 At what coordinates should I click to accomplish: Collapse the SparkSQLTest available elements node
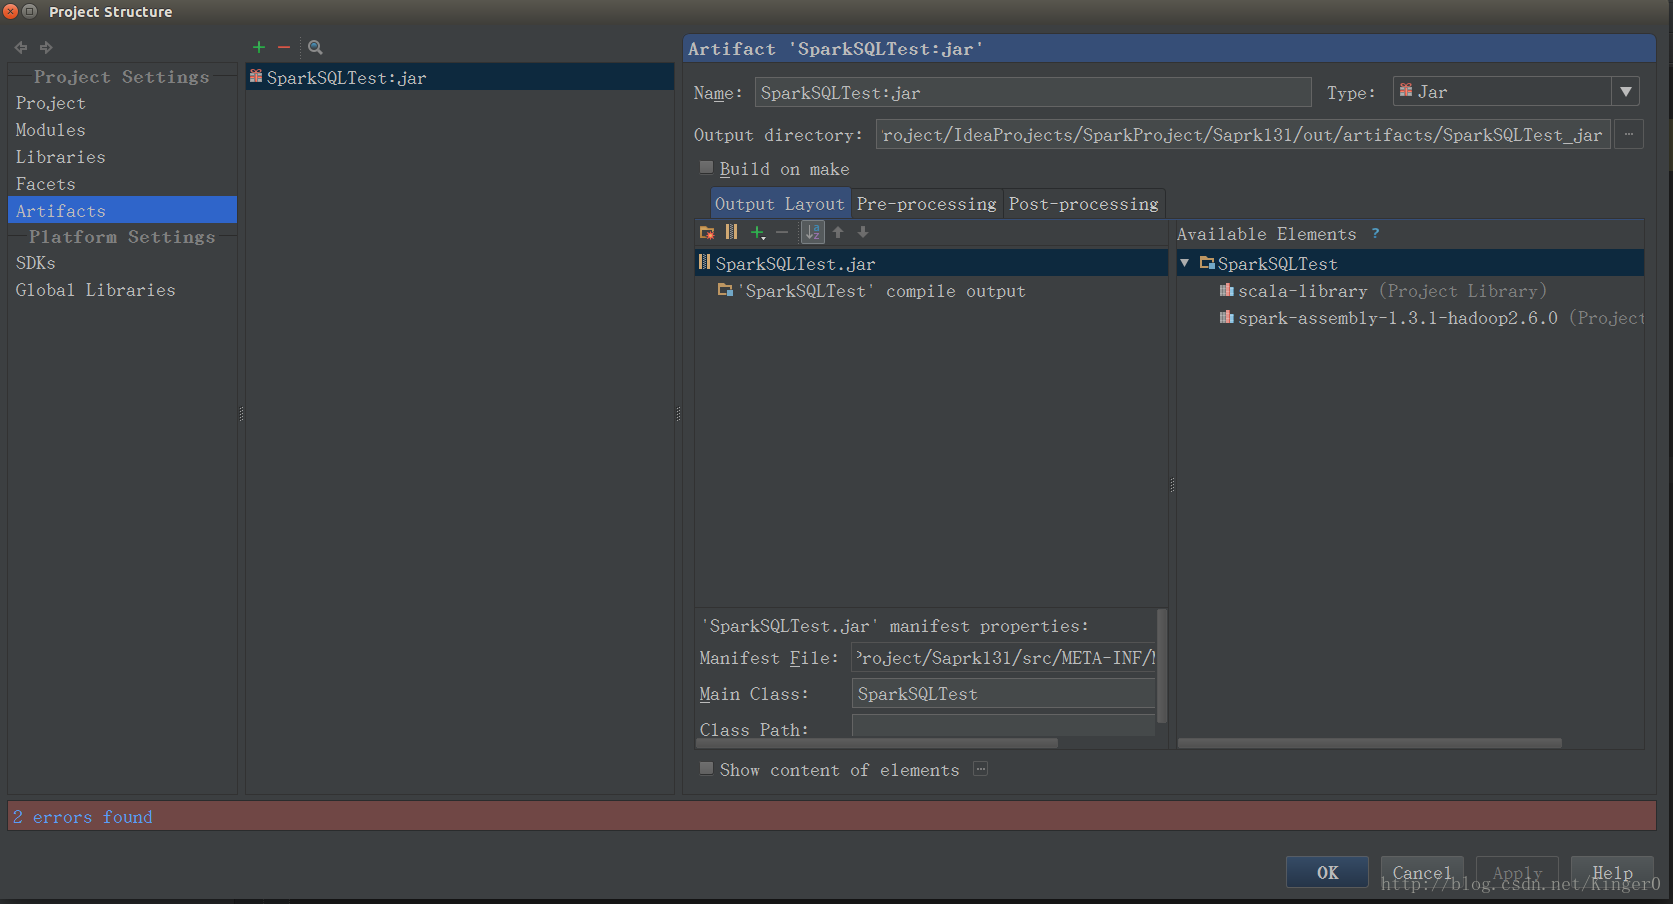(x=1185, y=263)
